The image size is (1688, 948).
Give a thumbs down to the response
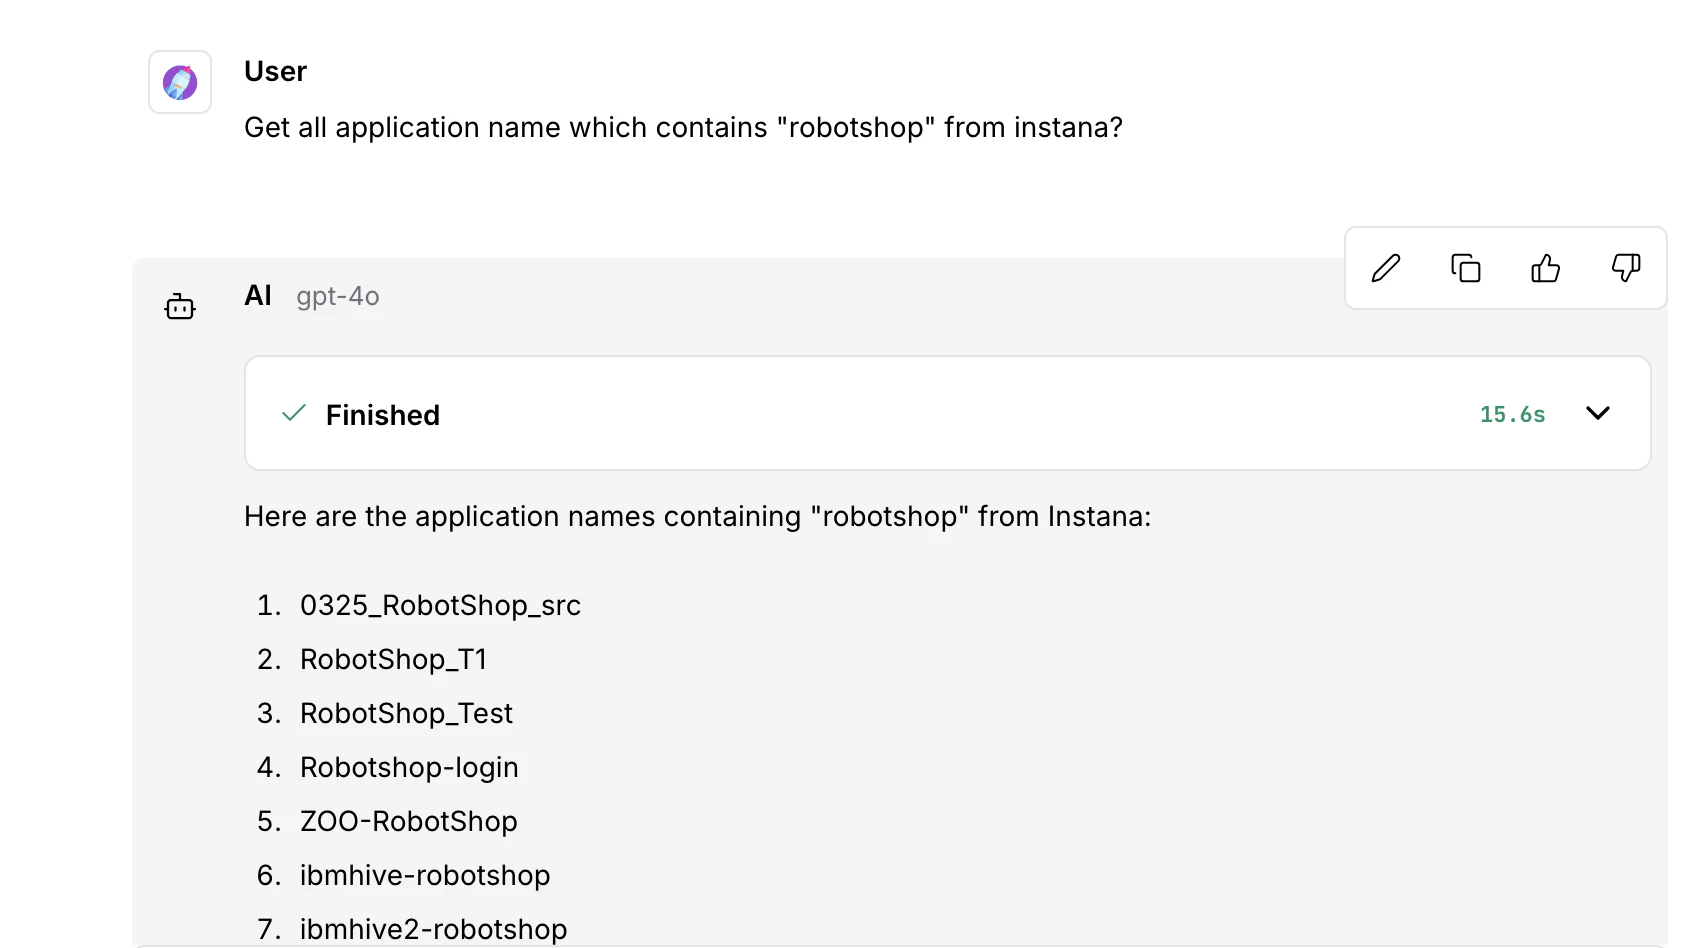point(1626,268)
